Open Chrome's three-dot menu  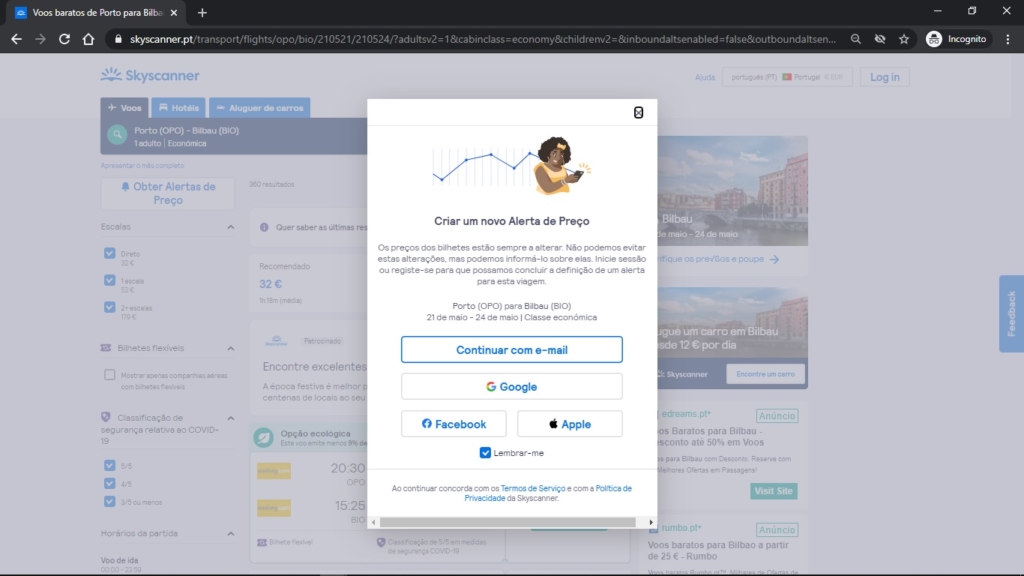(1008, 39)
